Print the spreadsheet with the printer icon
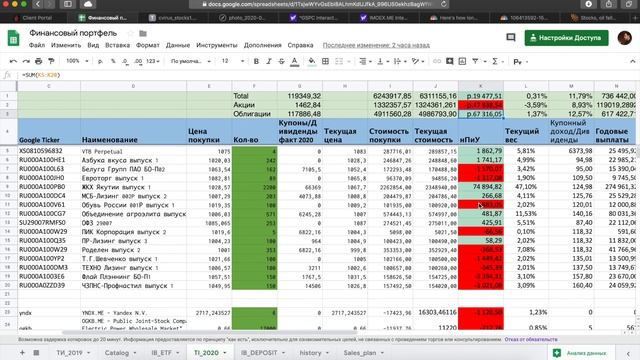This screenshot has height=360, width=640. coord(38,61)
